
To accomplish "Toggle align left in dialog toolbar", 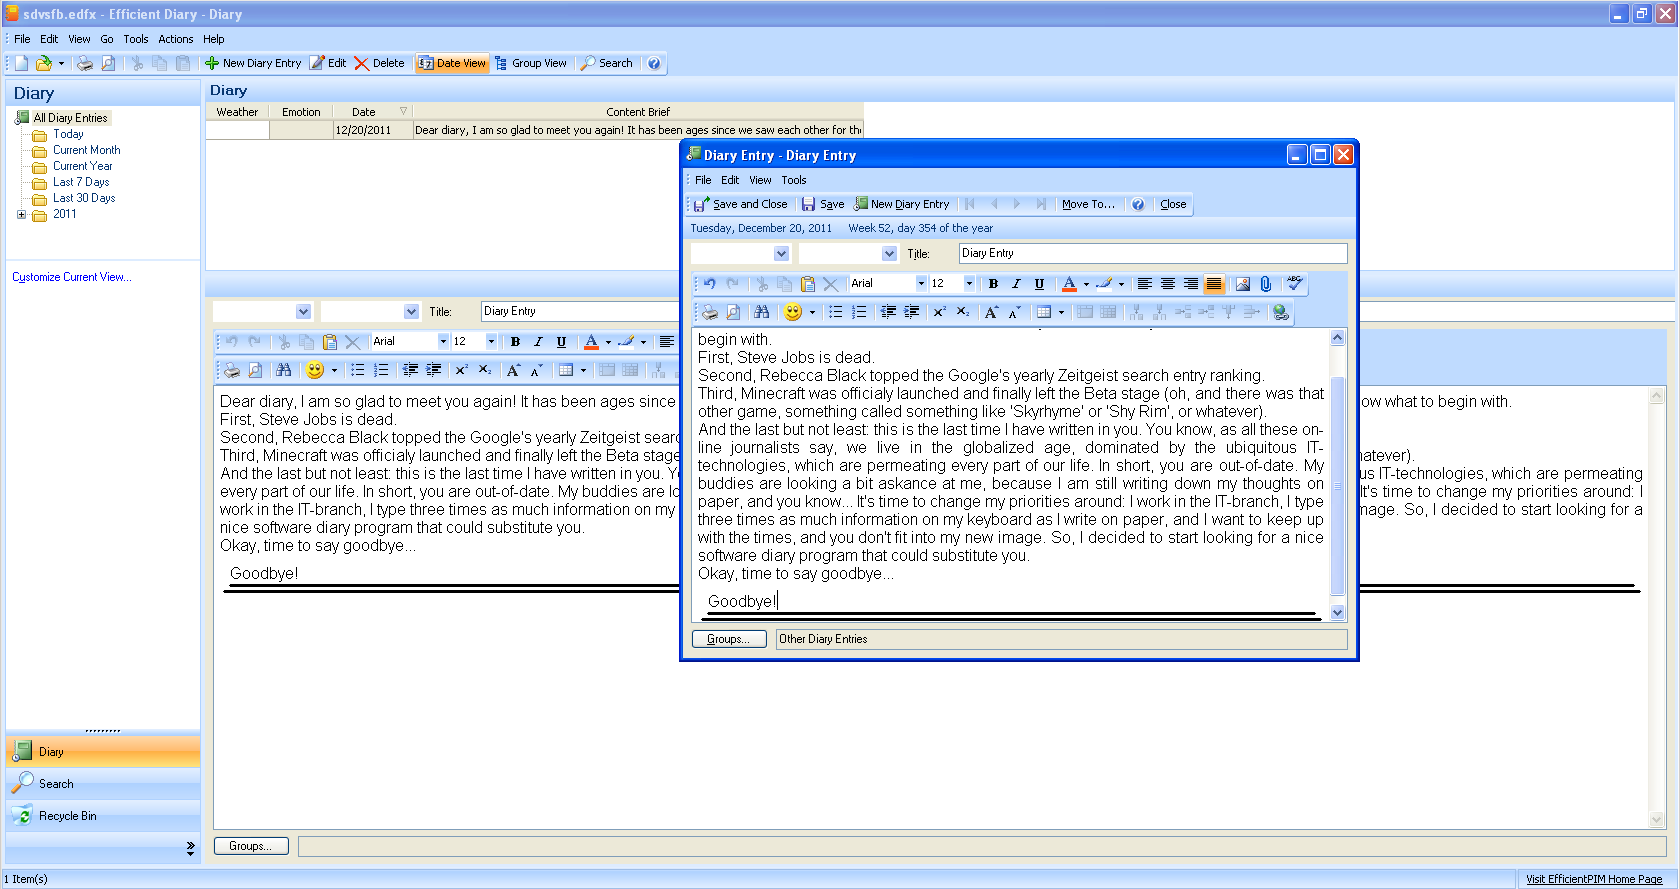I will point(1145,284).
